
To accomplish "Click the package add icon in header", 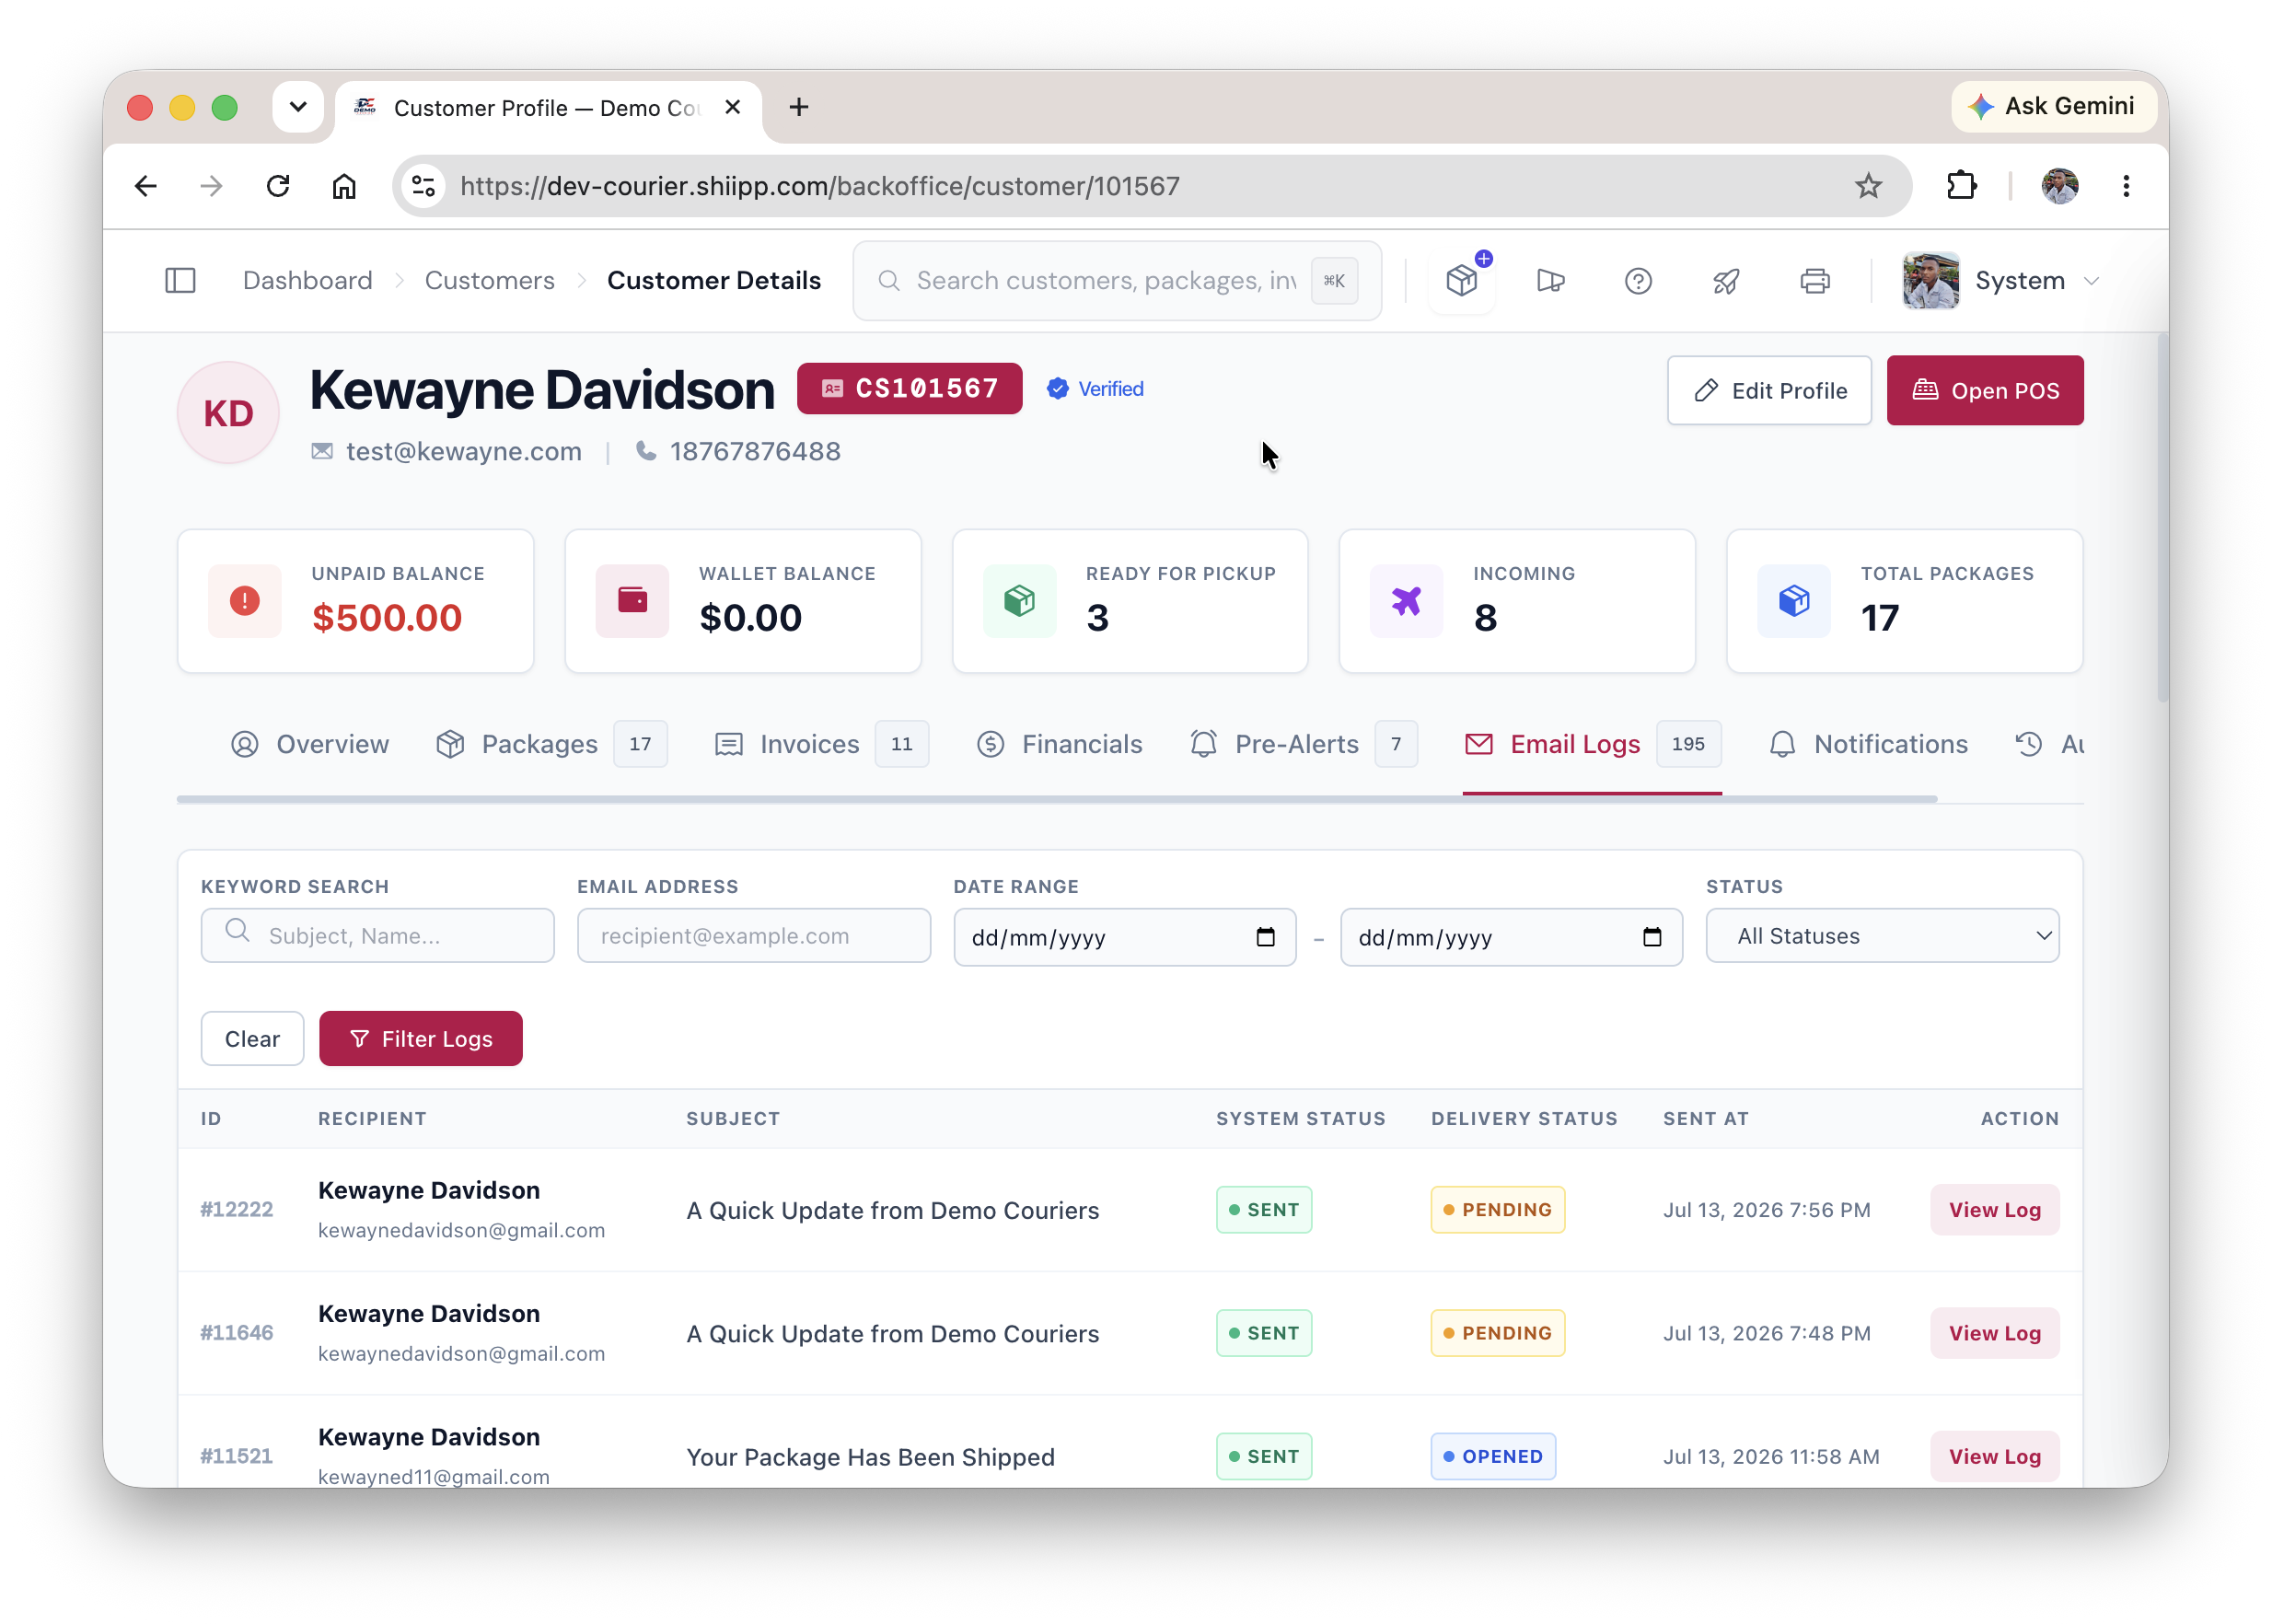I will pyautogui.click(x=1462, y=280).
